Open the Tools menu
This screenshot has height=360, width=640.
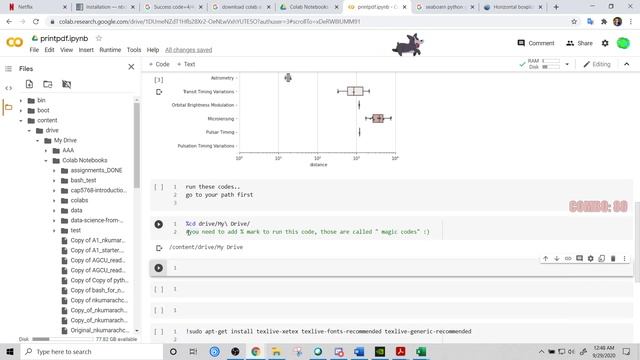tap(134, 50)
